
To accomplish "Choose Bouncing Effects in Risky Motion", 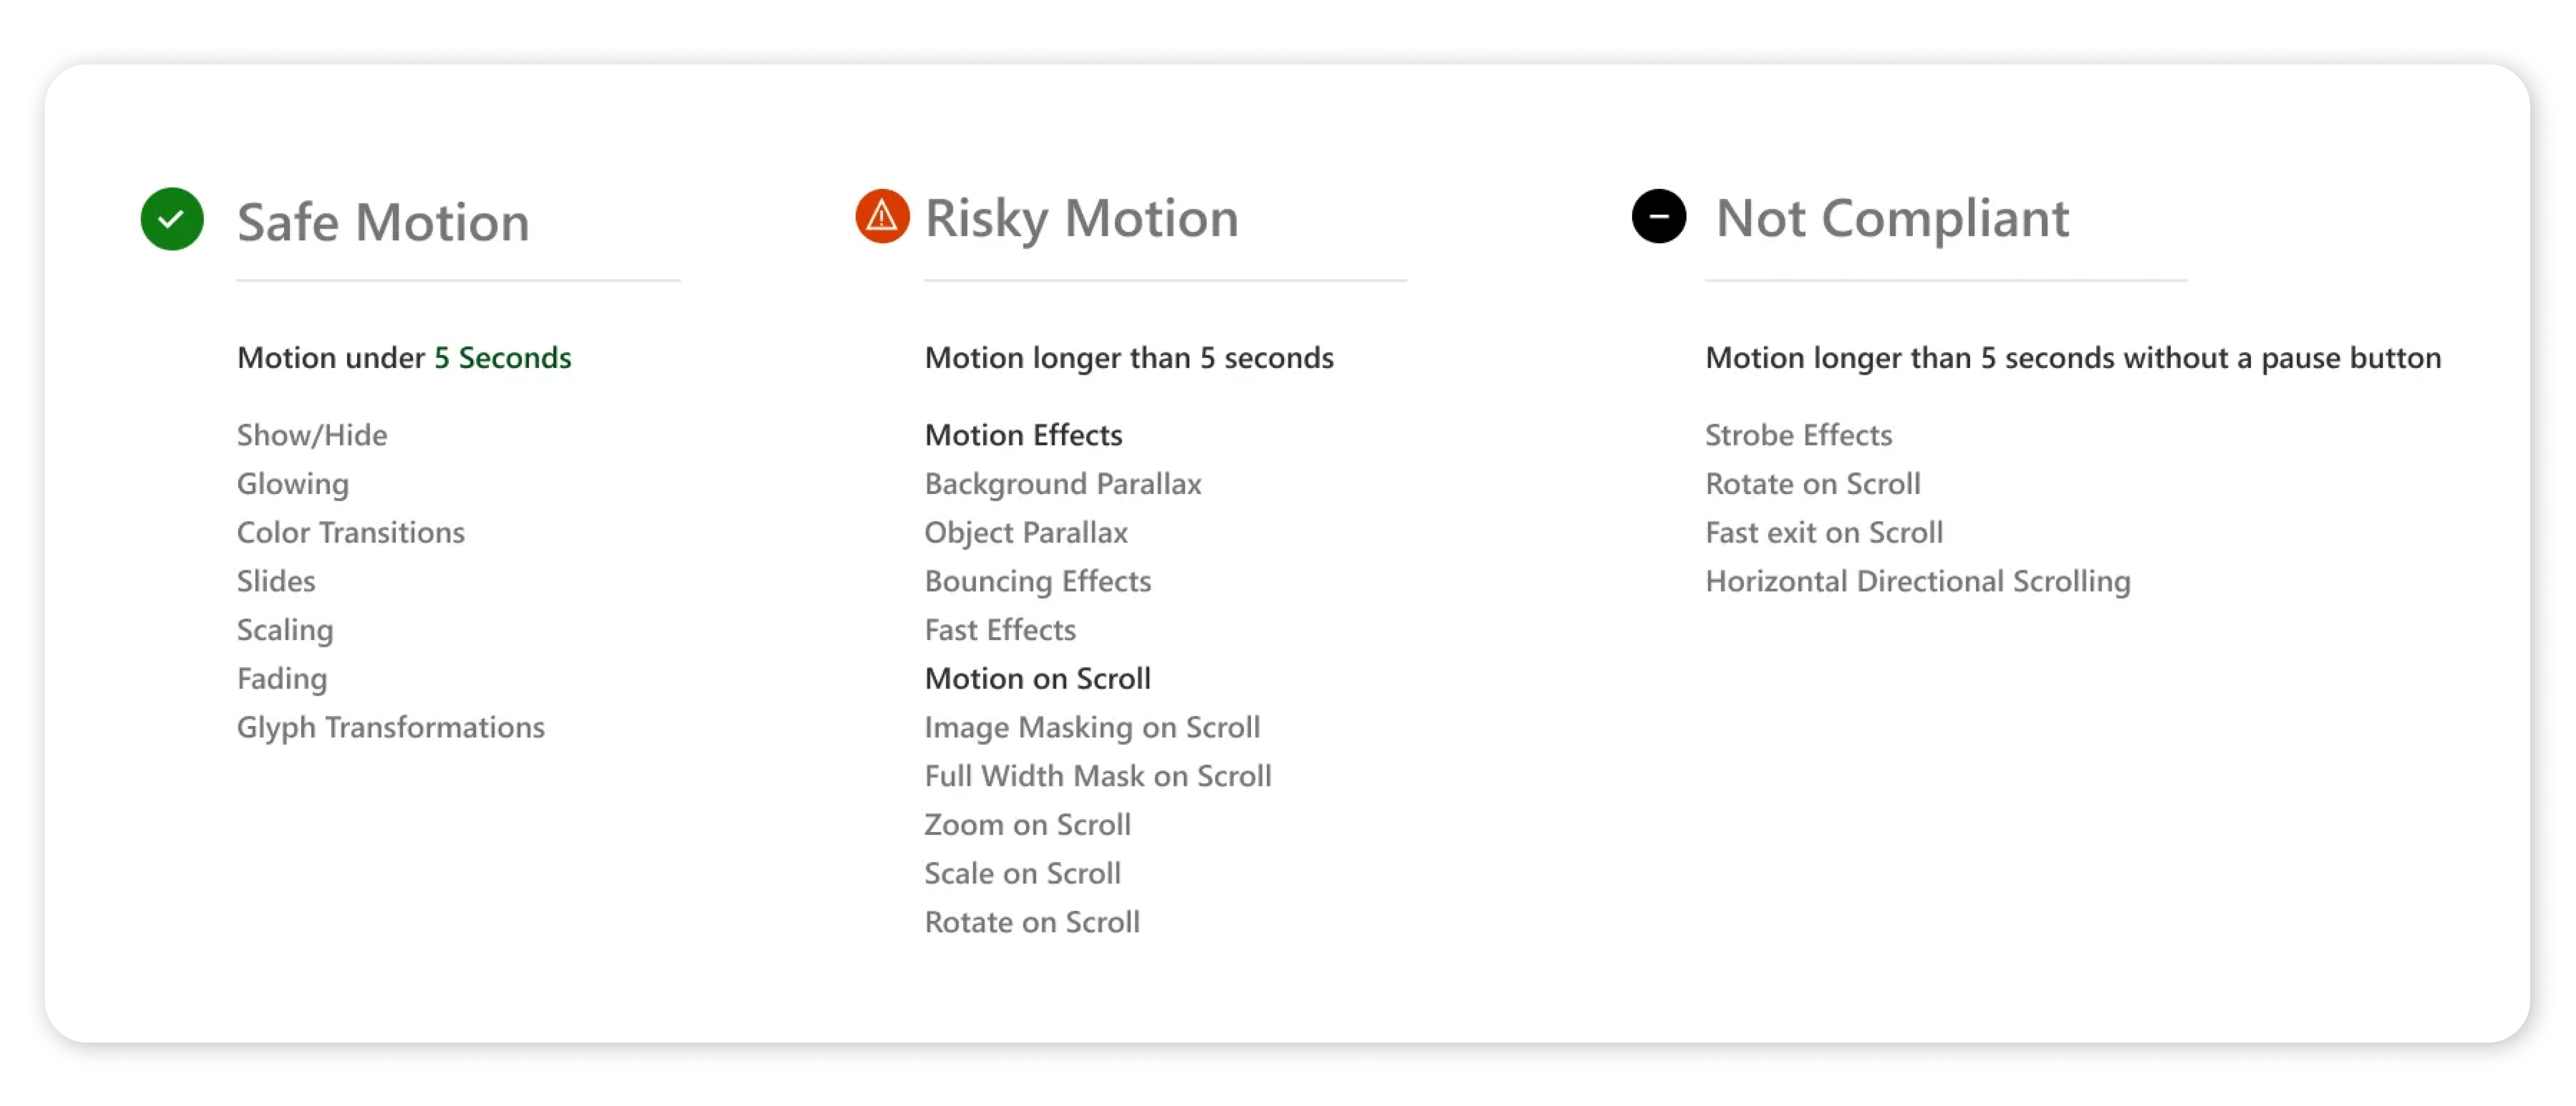I will pos(1038,581).
